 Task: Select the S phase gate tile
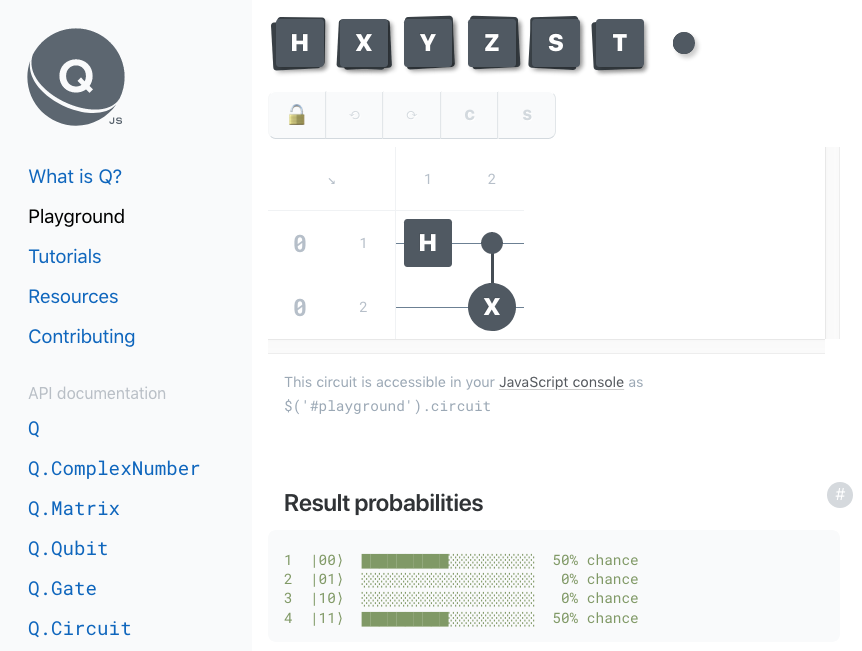[555, 43]
